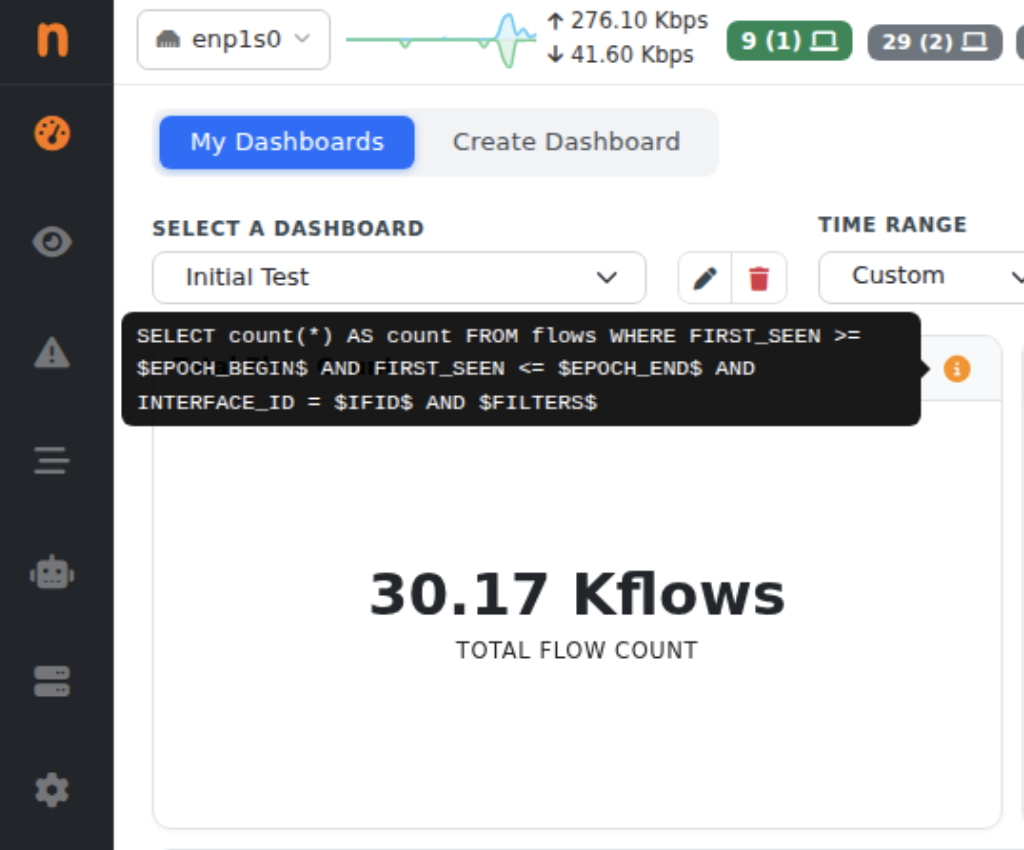Click the 30.17 Kflows total value
Viewport: 1024px width, 850px height.
click(577, 594)
